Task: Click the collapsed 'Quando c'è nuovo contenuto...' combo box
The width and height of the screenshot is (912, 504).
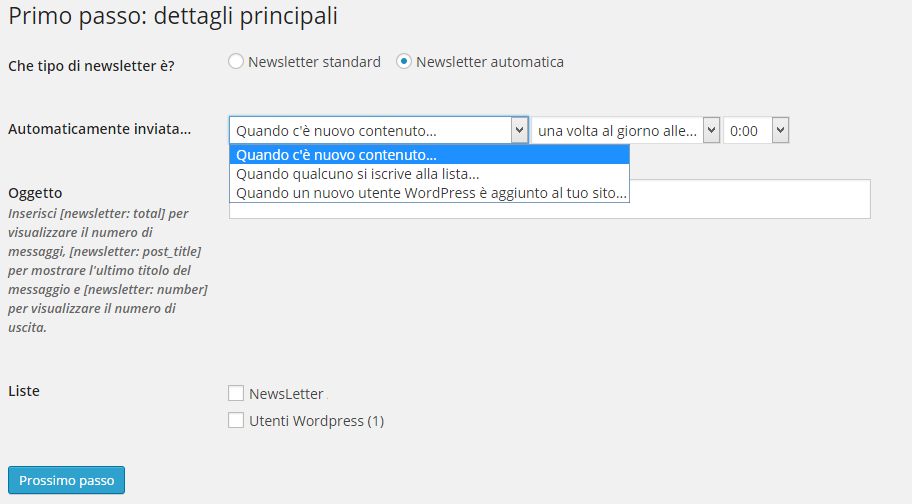Action: click(379, 130)
